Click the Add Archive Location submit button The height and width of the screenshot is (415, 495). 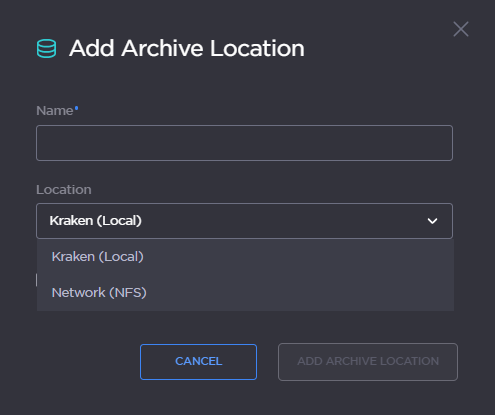368,362
